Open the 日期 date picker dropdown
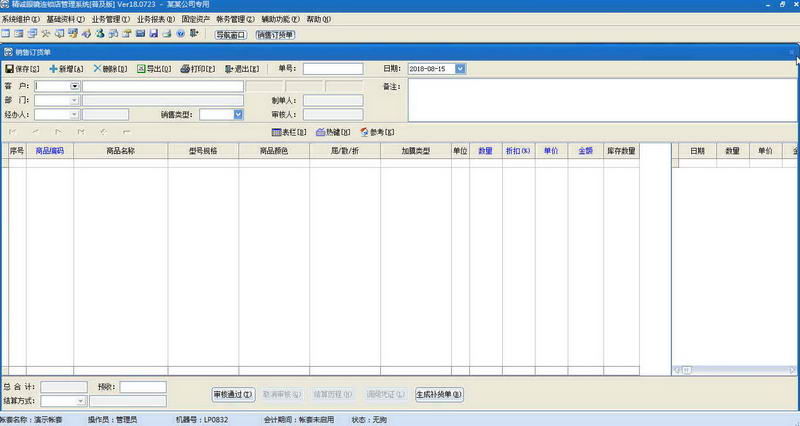The image size is (800, 426). [x=460, y=69]
